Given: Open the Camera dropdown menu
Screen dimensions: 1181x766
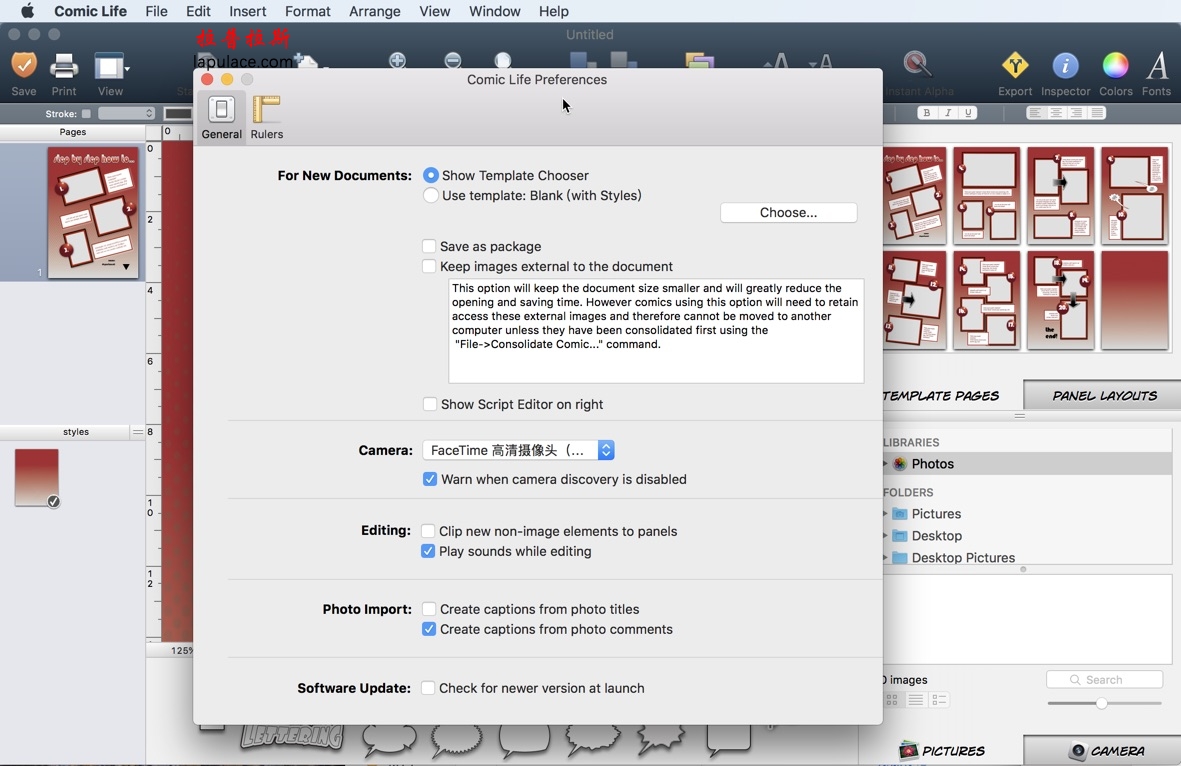Looking at the screenshot, I should pyautogui.click(x=518, y=450).
